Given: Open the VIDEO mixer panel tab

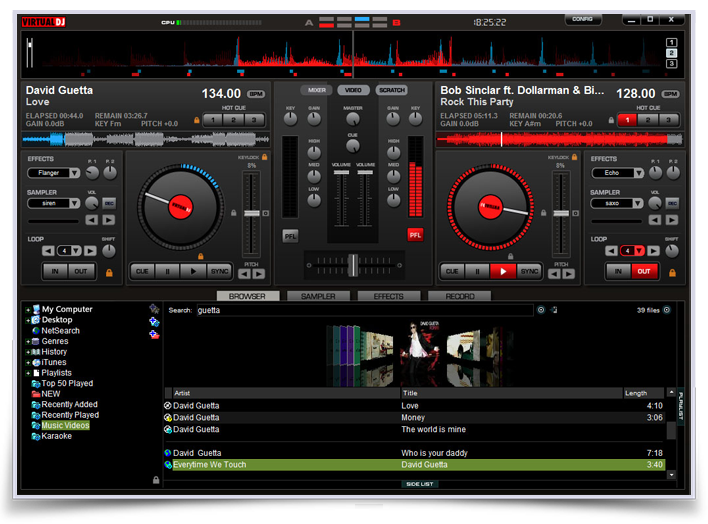Looking at the screenshot, I should (x=354, y=90).
